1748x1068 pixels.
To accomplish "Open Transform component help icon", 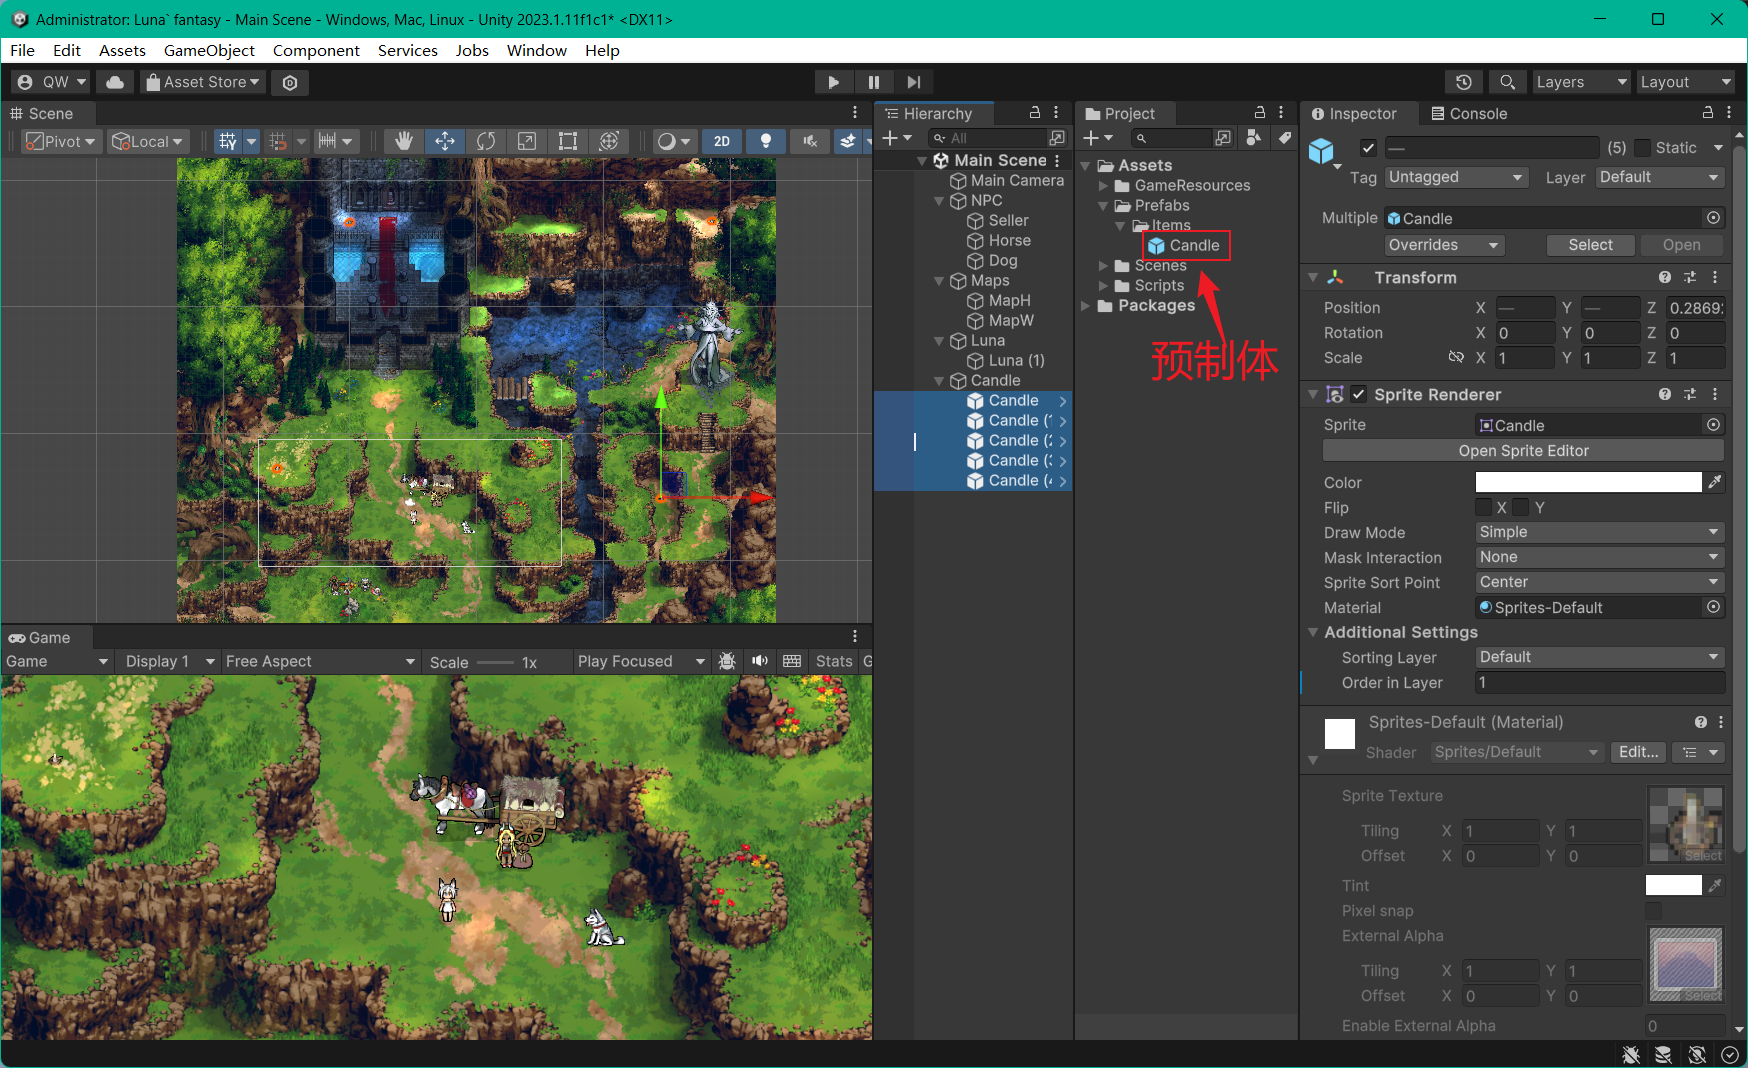I will point(1665,277).
